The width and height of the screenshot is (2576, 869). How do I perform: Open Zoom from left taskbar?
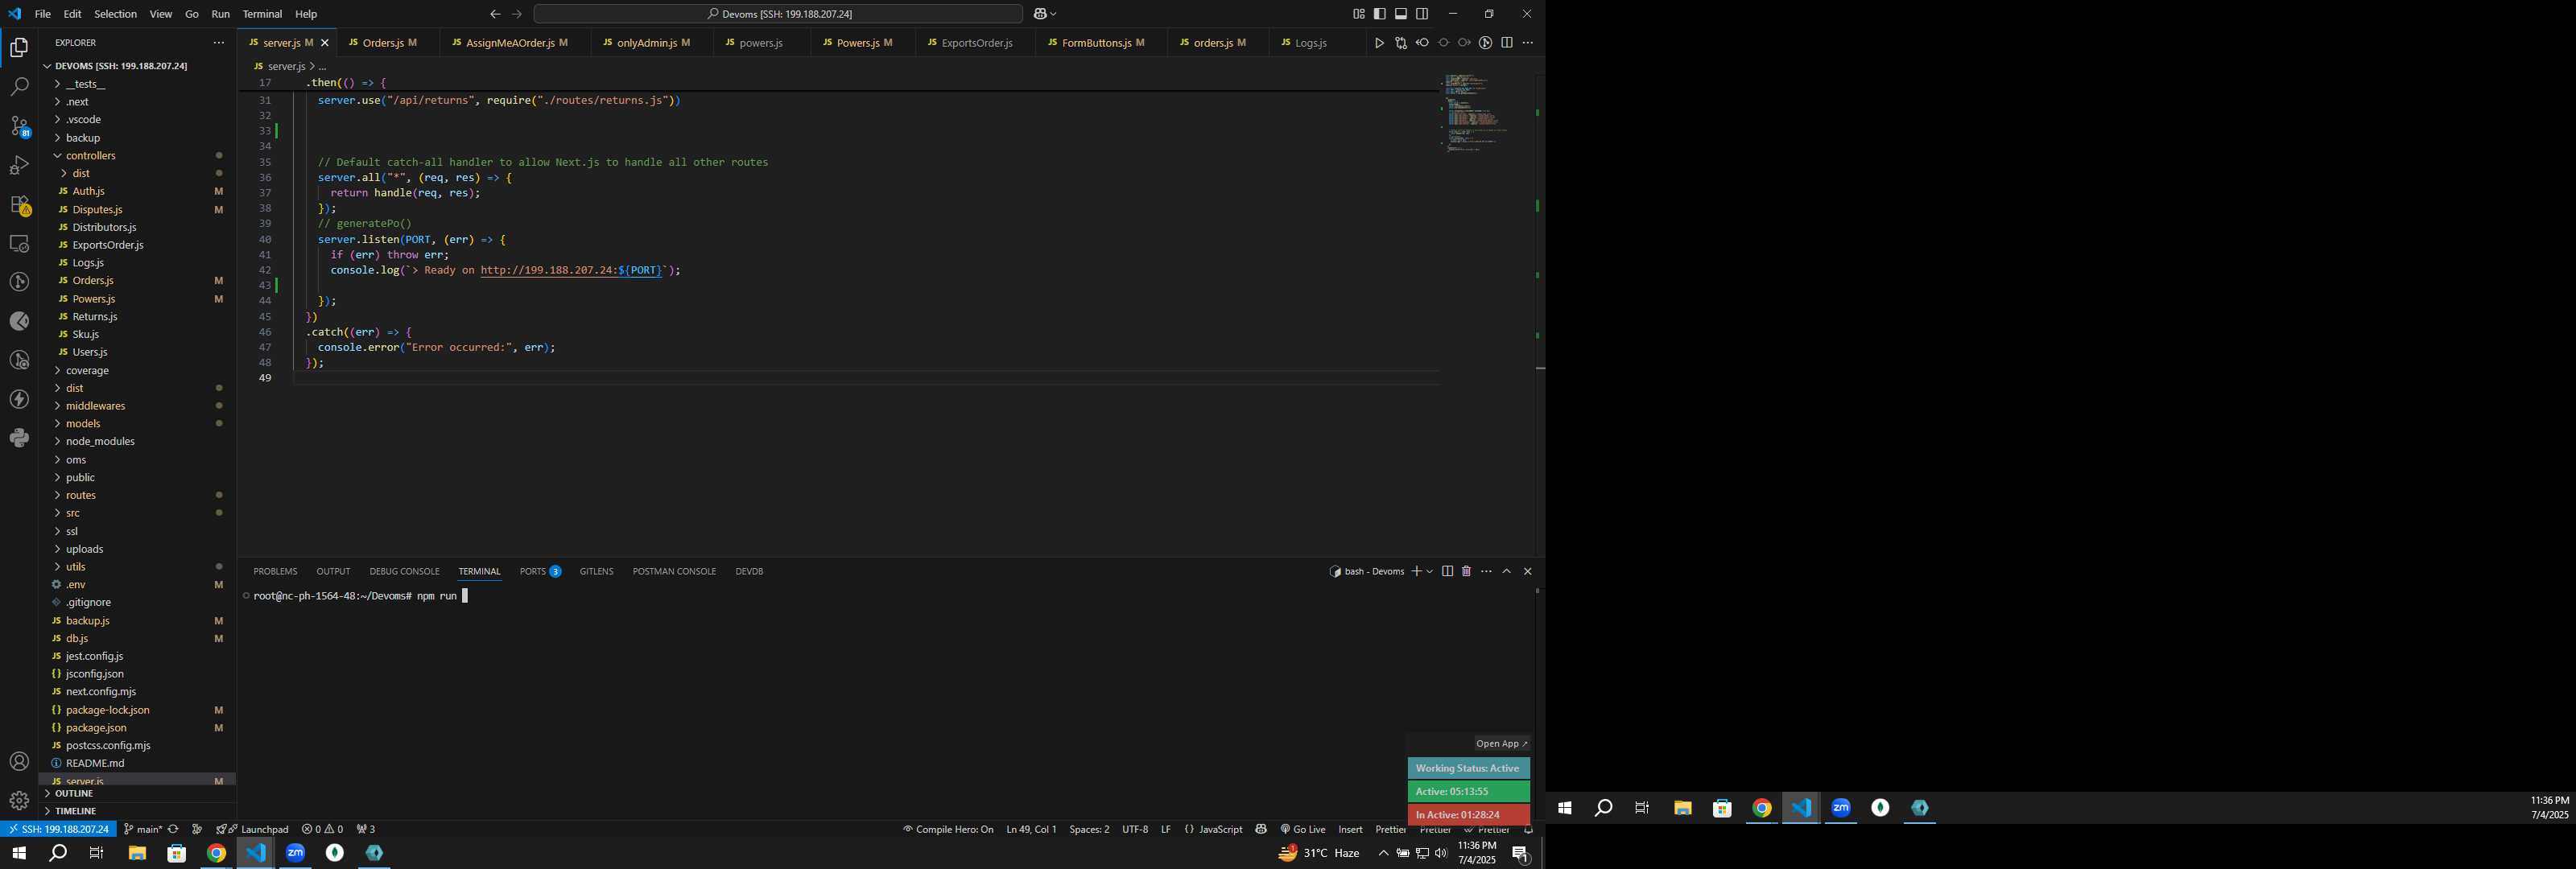295,853
